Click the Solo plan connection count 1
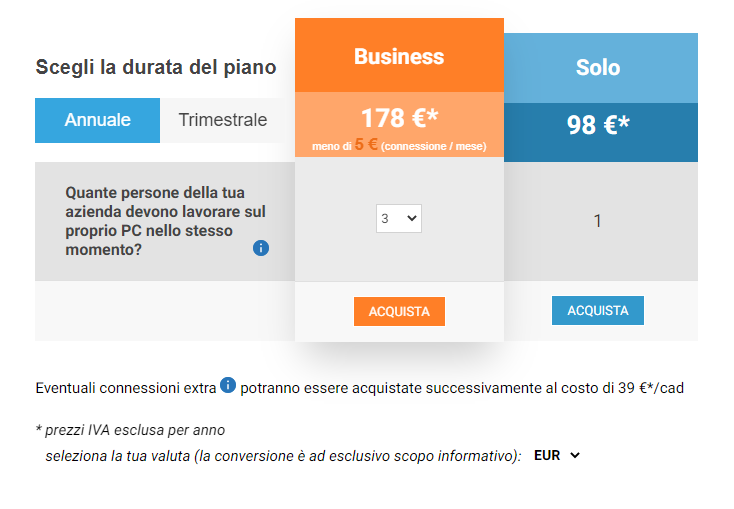The image size is (734, 509). (x=597, y=221)
